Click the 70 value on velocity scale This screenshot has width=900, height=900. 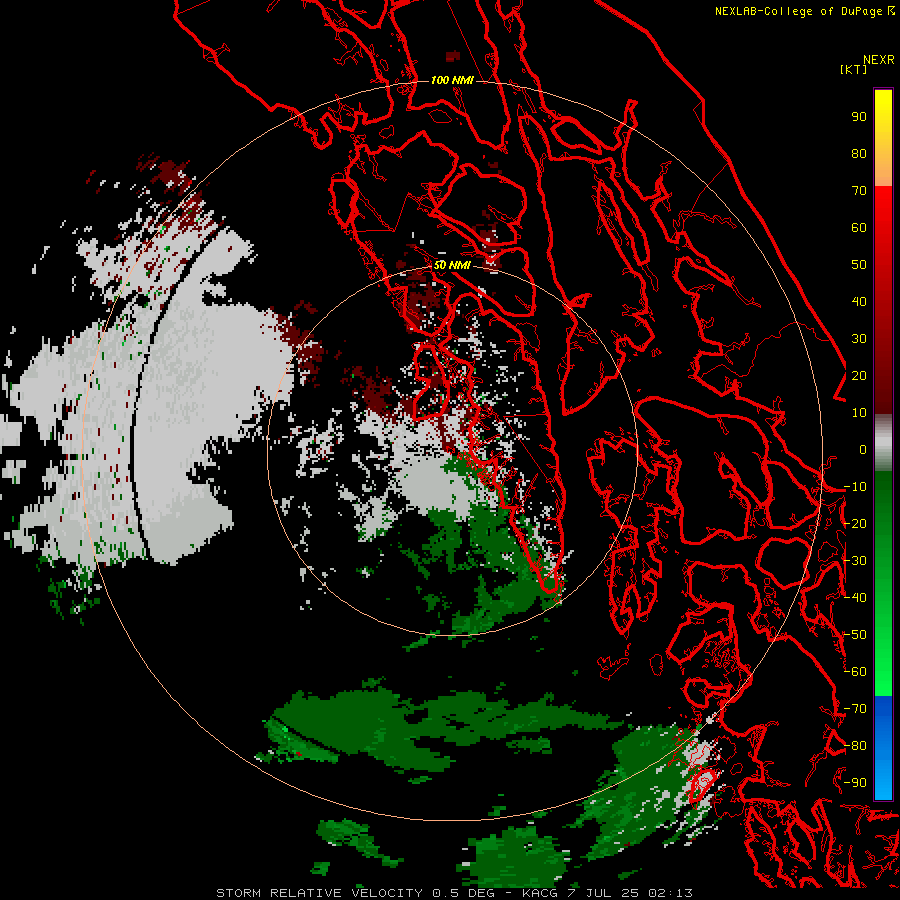pos(859,191)
